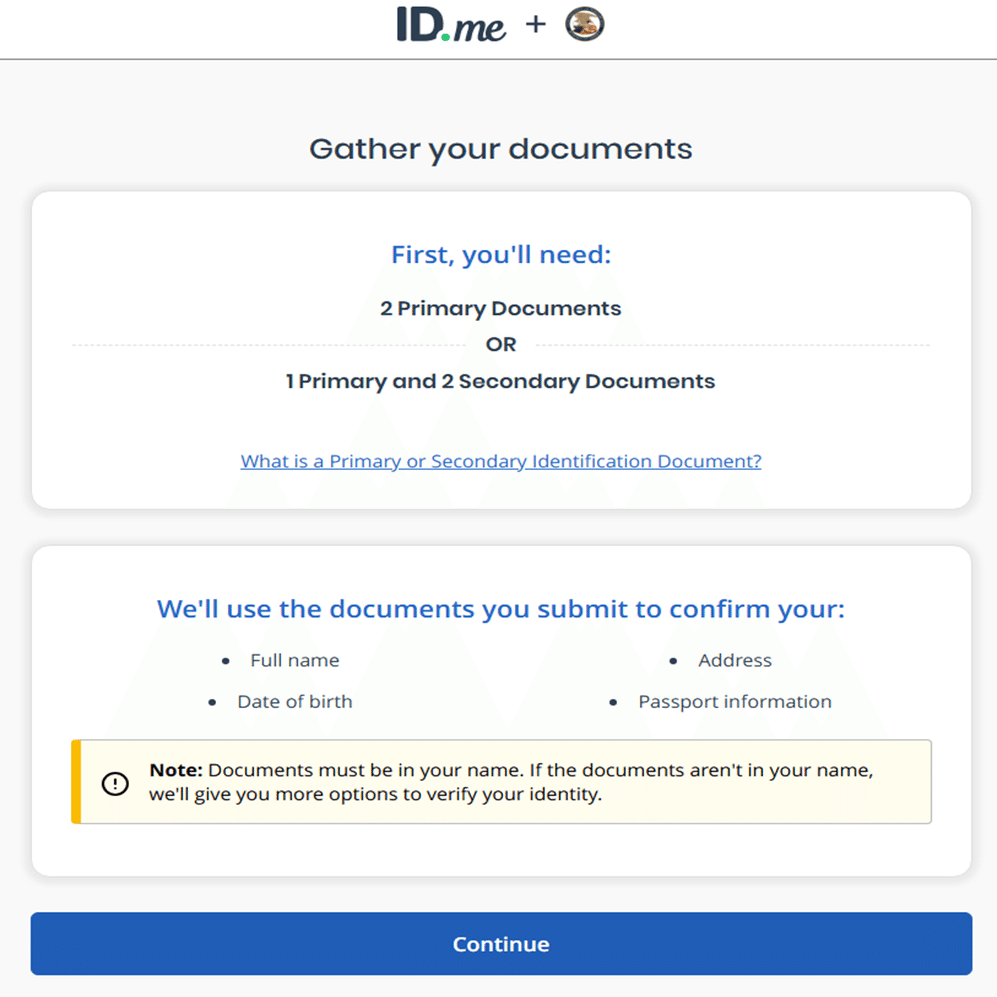Select the '2 Primary Documents' text

click(x=500, y=308)
